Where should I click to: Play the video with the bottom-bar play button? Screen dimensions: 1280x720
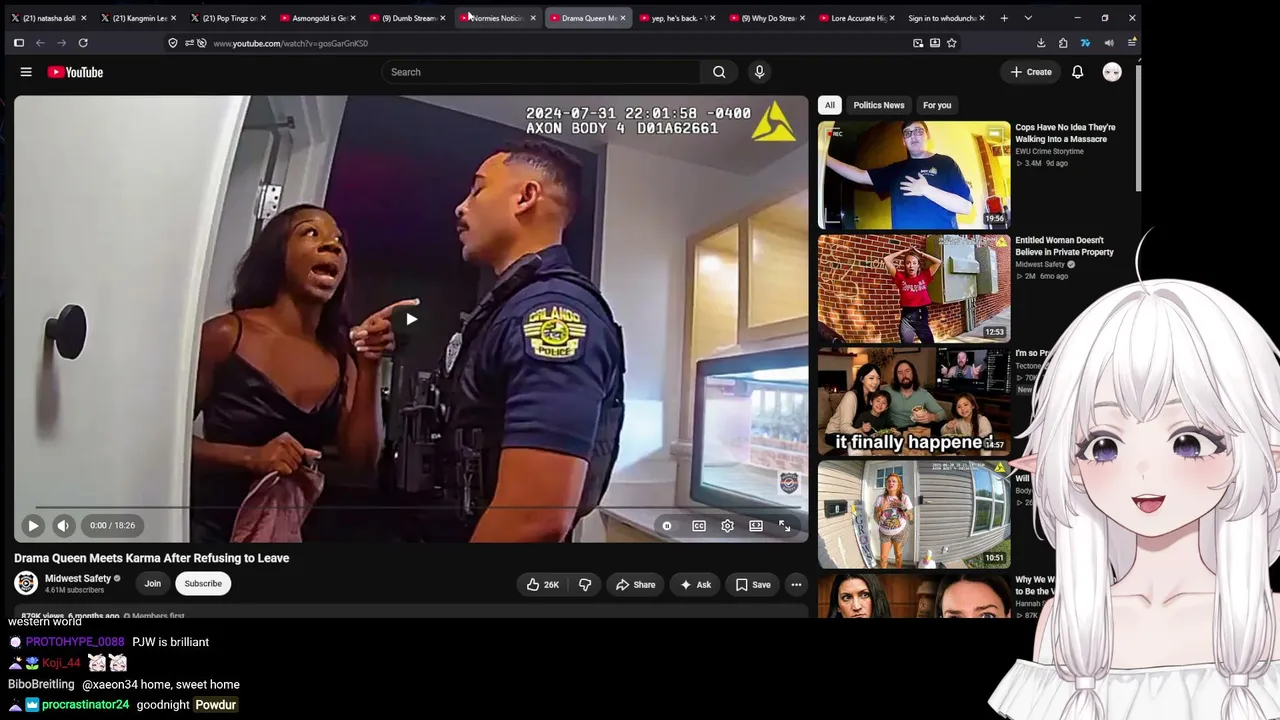33,525
